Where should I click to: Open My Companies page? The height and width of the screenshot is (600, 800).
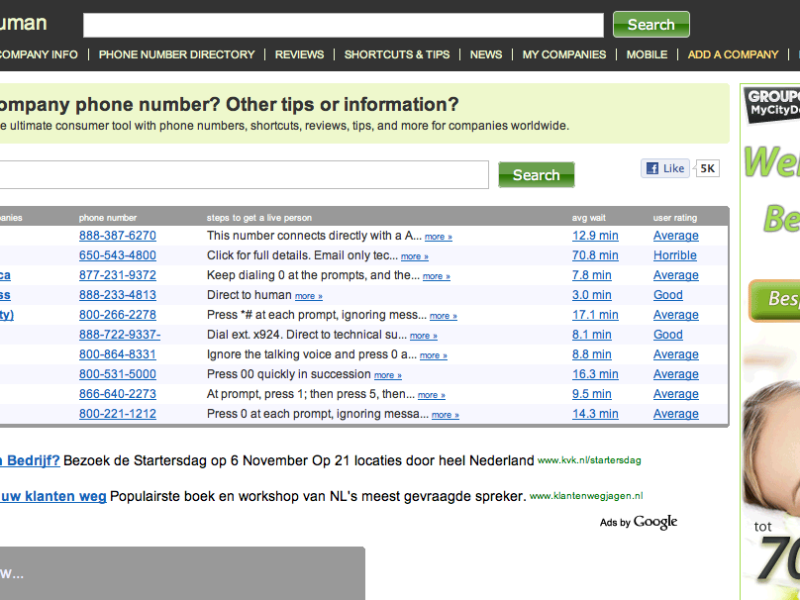564,55
